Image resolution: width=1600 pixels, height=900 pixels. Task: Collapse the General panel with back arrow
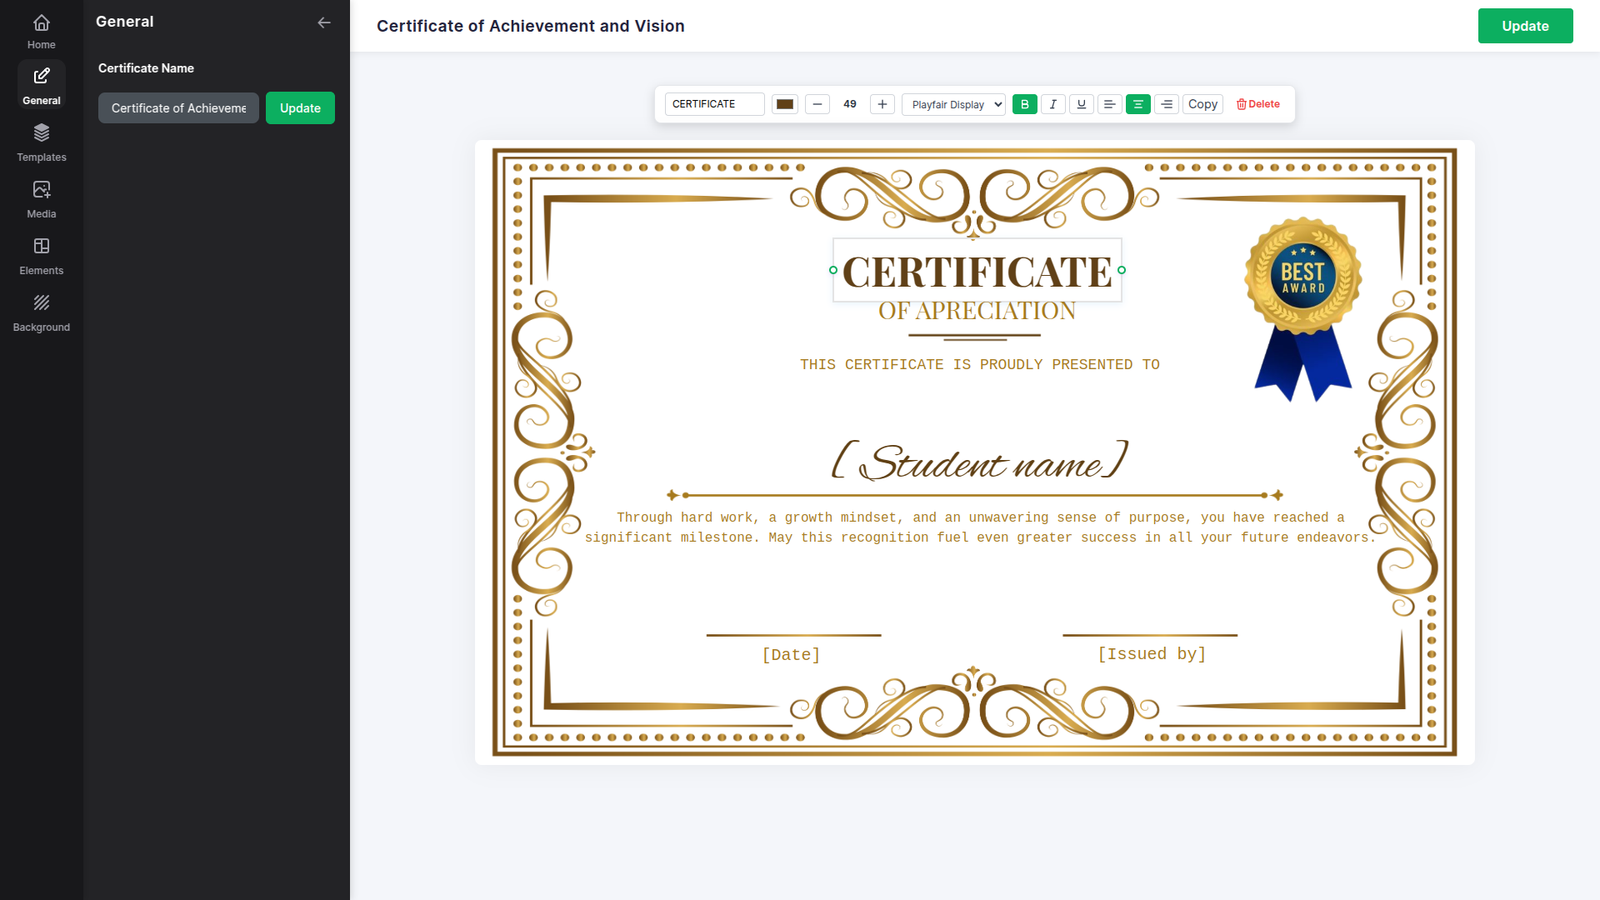point(324,22)
